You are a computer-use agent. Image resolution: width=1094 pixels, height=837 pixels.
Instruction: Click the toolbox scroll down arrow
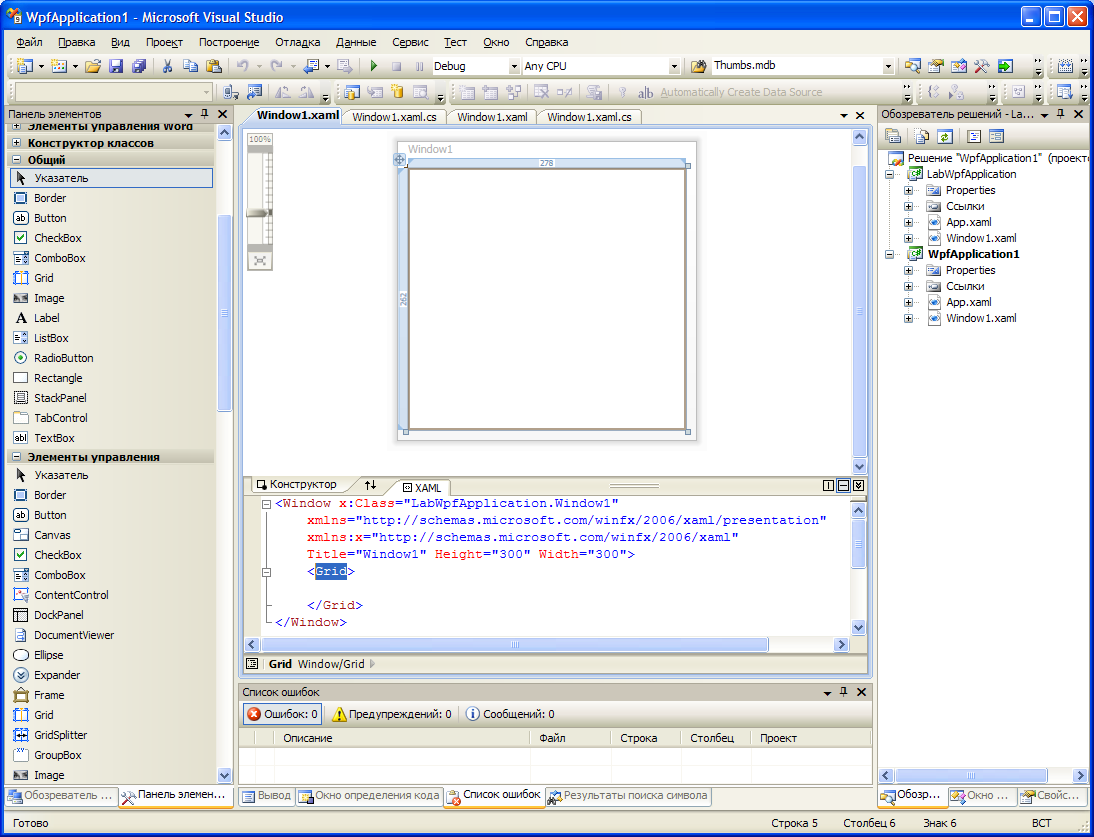click(x=224, y=775)
